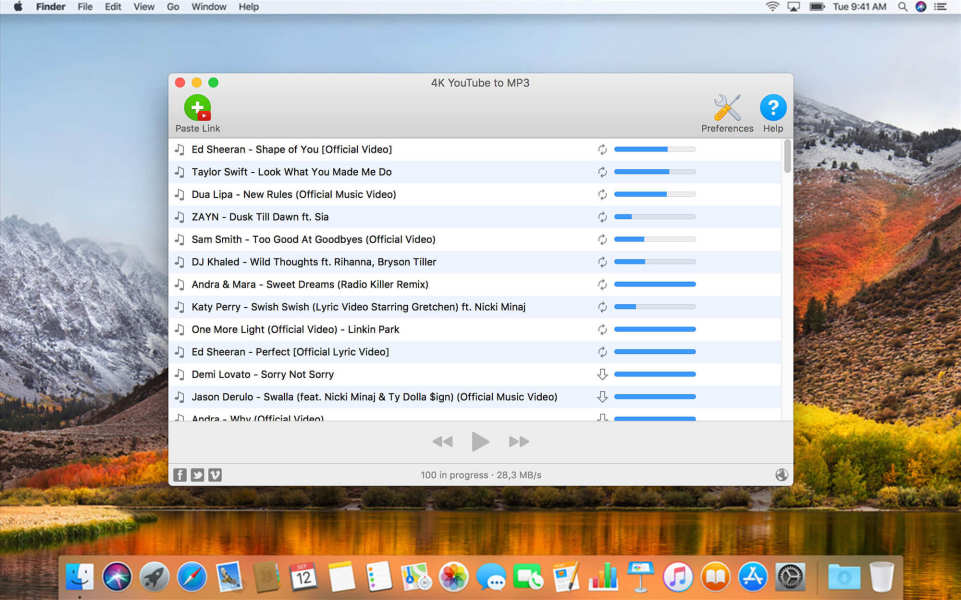Click the music note icon beside ZAYN - Dusk Till Dawn
Screen dimensions: 961x600
point(180,216)
